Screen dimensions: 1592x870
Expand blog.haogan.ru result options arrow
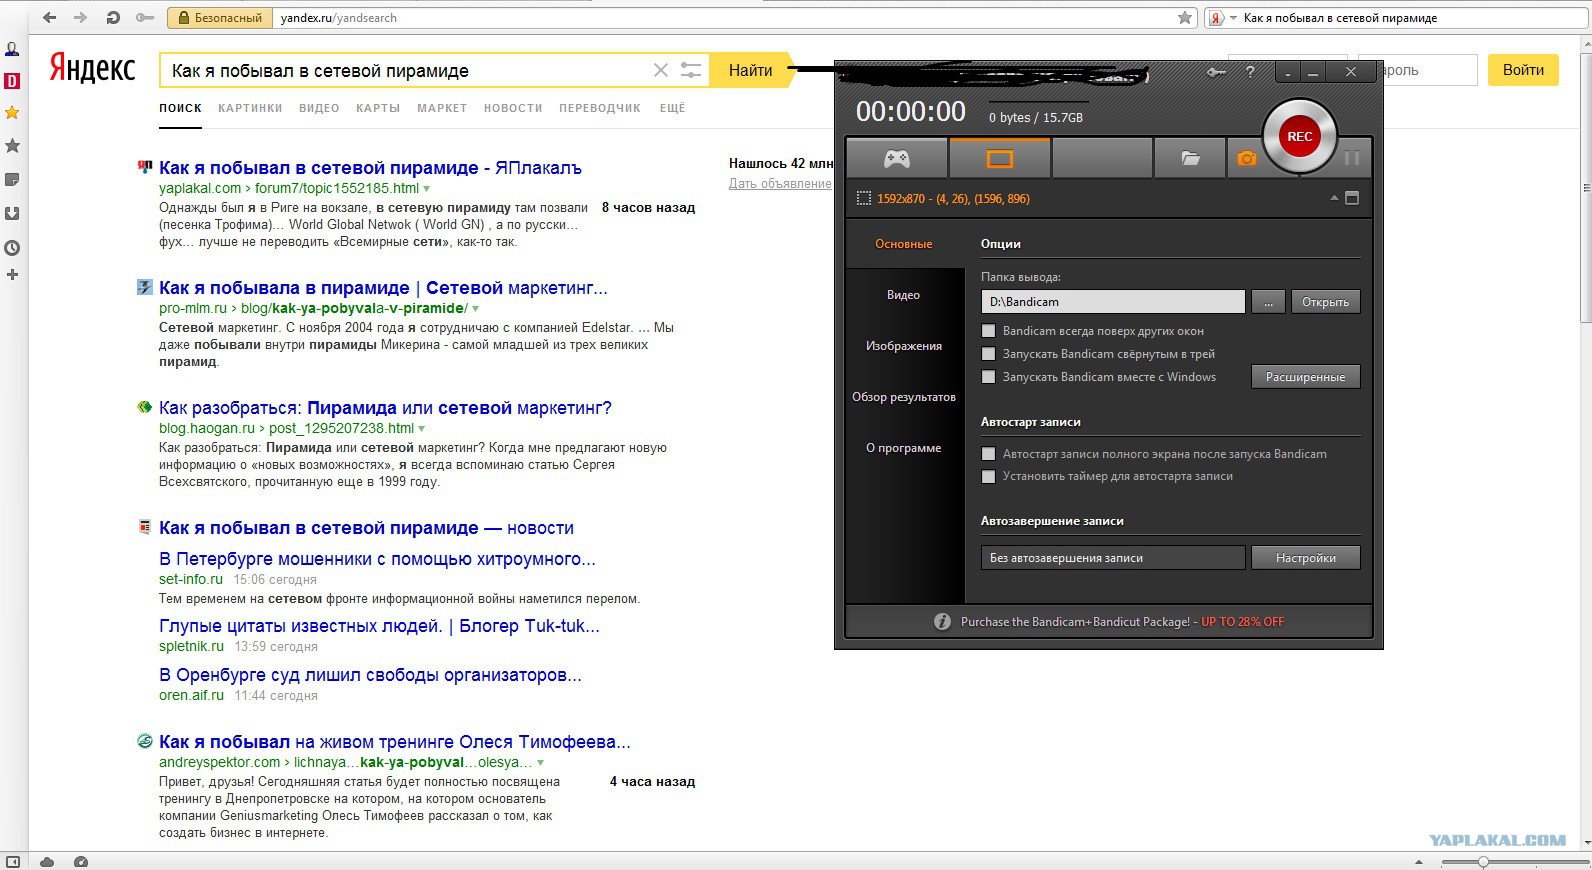pos(421,429)
